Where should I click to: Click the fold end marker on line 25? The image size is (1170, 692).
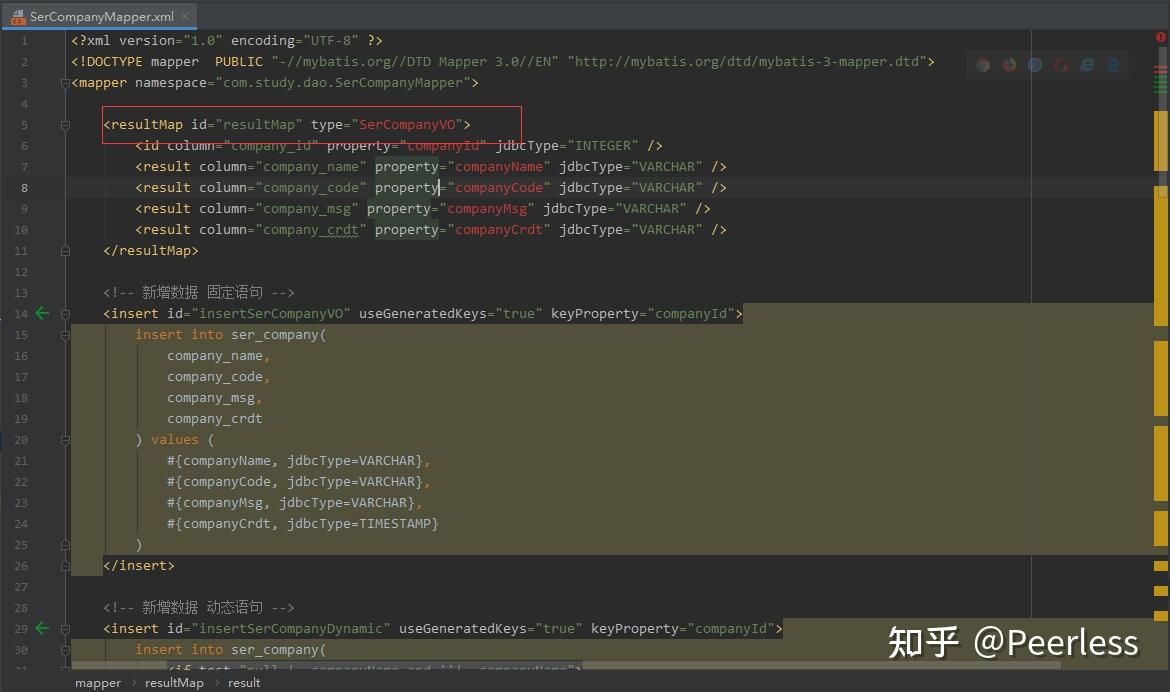coord(65,545)
